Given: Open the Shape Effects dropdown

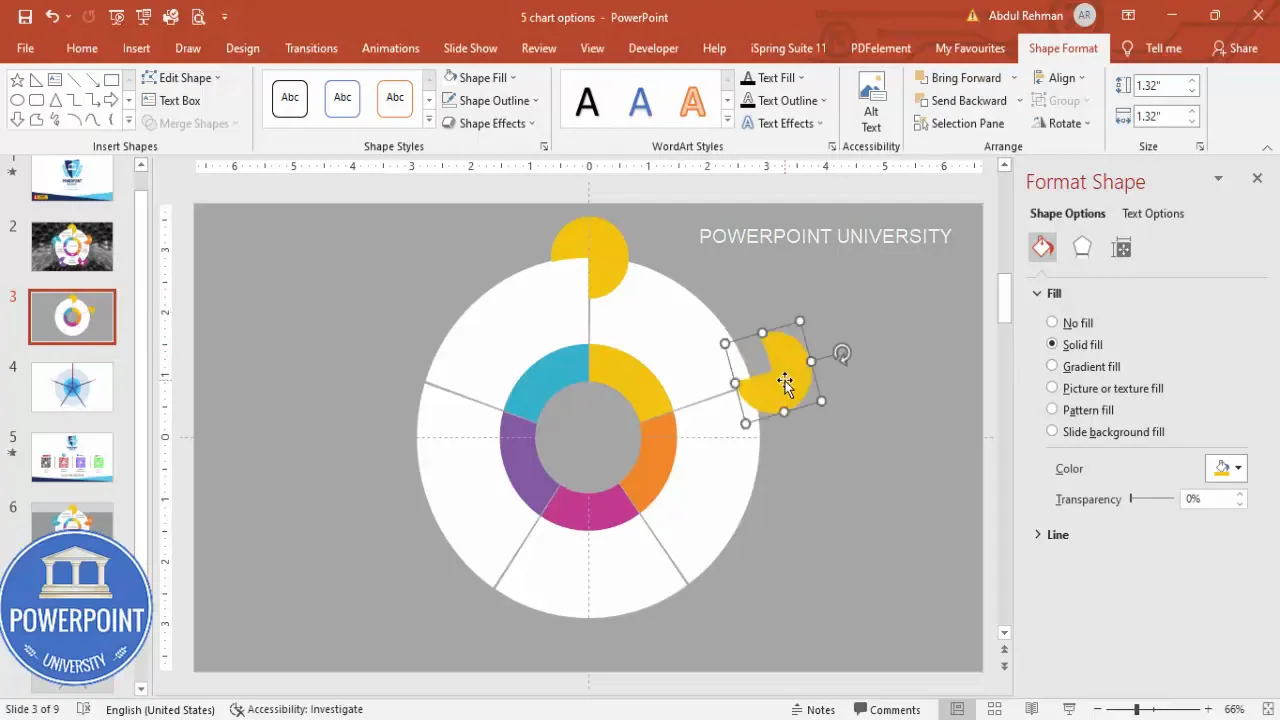Looking at the screenshot, I should 488,123.
